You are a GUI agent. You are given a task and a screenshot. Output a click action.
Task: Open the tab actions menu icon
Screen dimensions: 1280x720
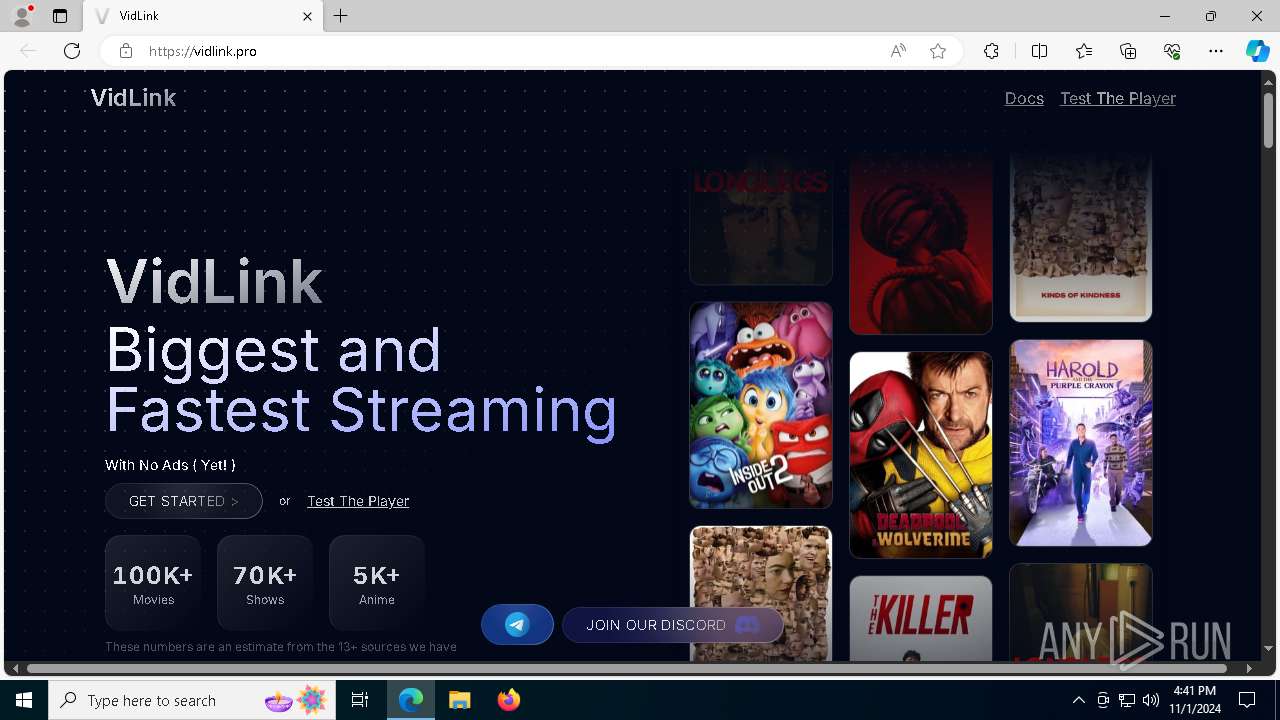[60, 16]
